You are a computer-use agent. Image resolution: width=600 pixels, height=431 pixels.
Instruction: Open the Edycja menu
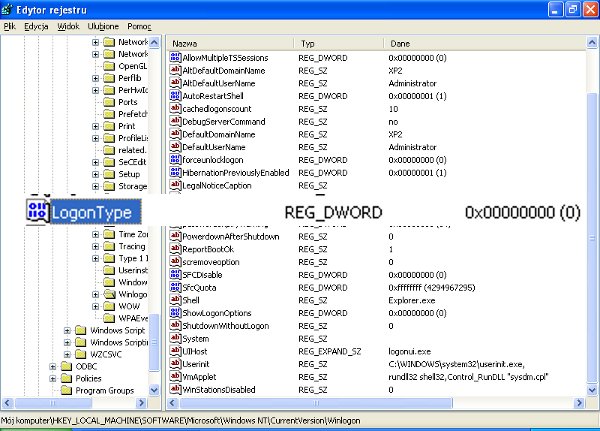click(x=36, y=26)
